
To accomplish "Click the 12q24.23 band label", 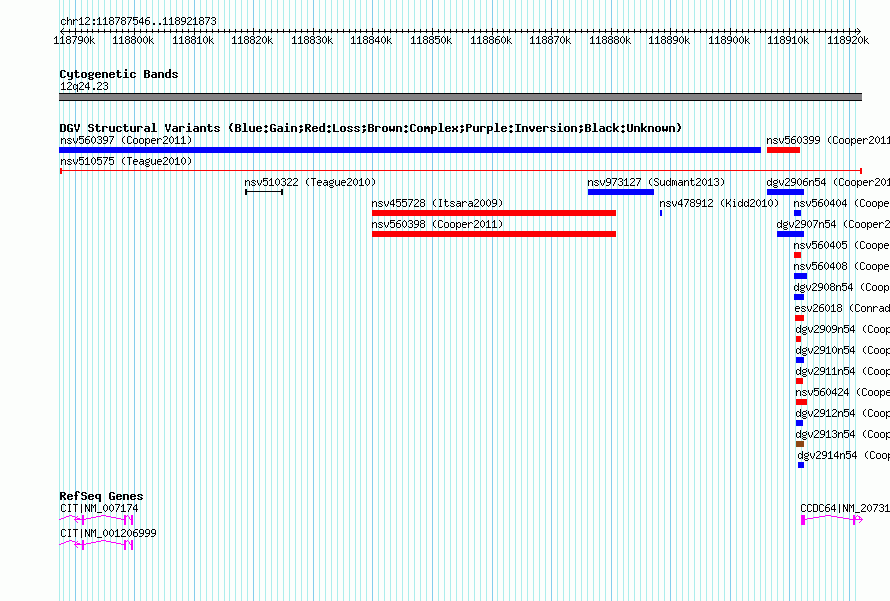I will 84,86.
